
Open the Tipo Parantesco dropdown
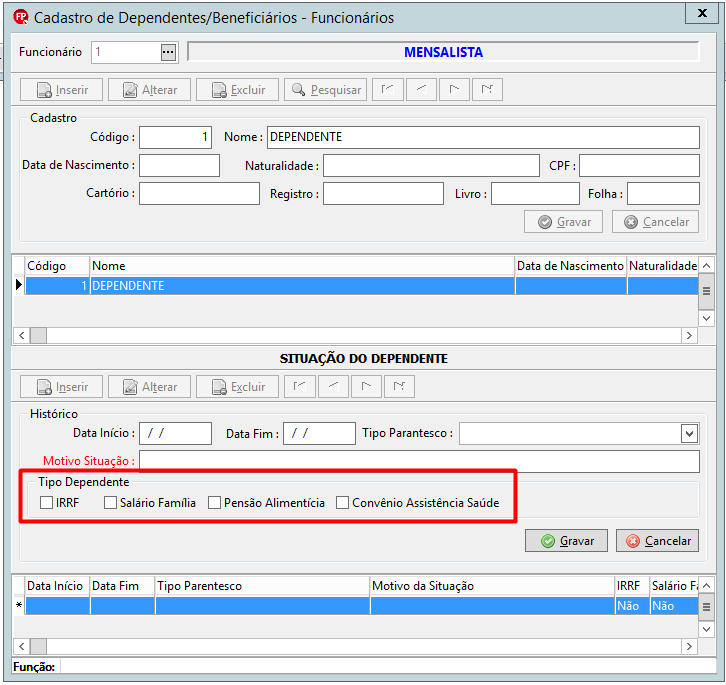(689, 434)
